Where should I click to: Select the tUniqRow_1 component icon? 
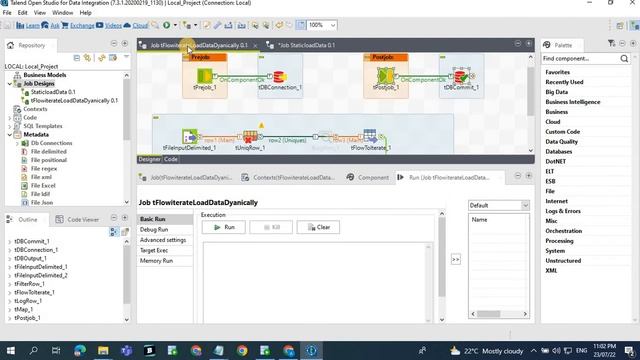click(250, 137)
